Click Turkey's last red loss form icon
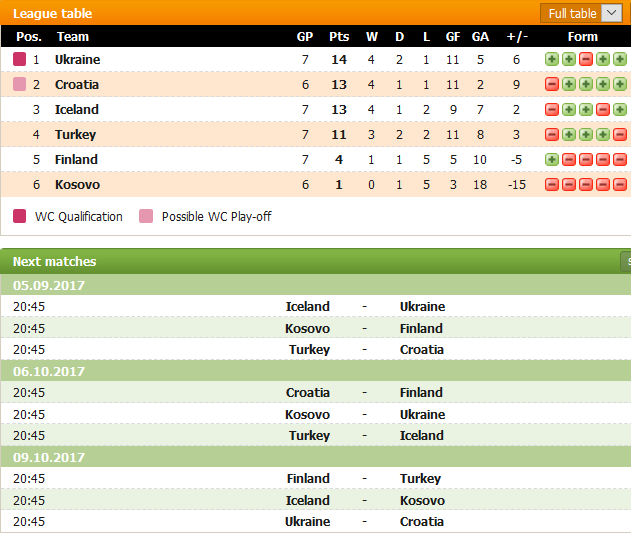This screenshot has height=533, width=631. (620, 134)
